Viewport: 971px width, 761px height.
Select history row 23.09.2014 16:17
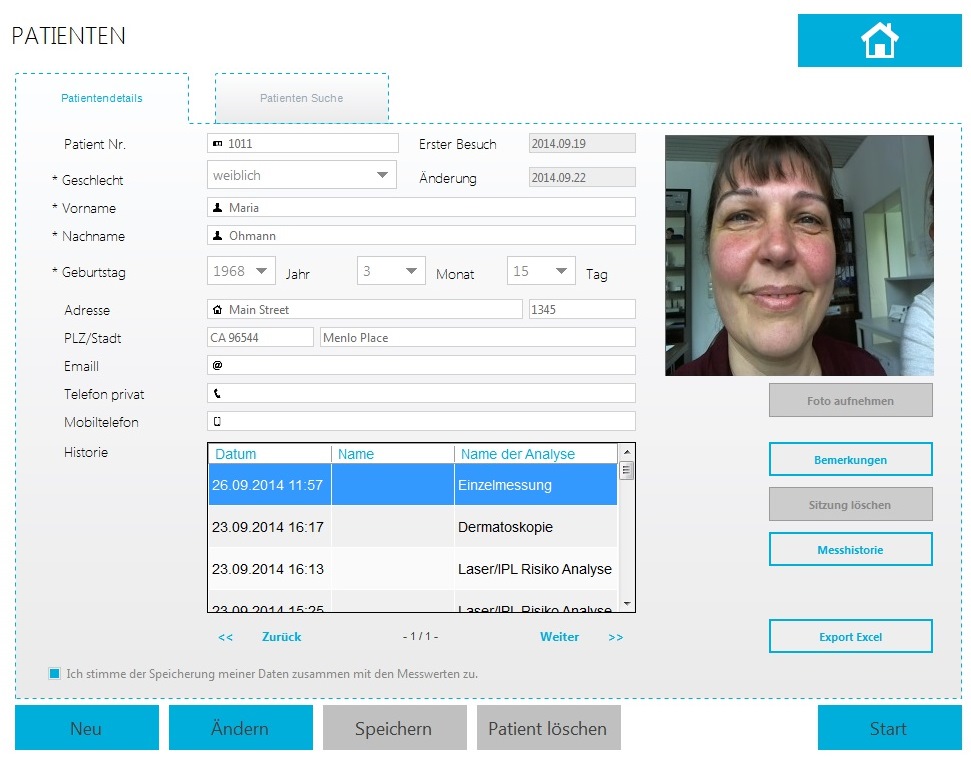413,527
